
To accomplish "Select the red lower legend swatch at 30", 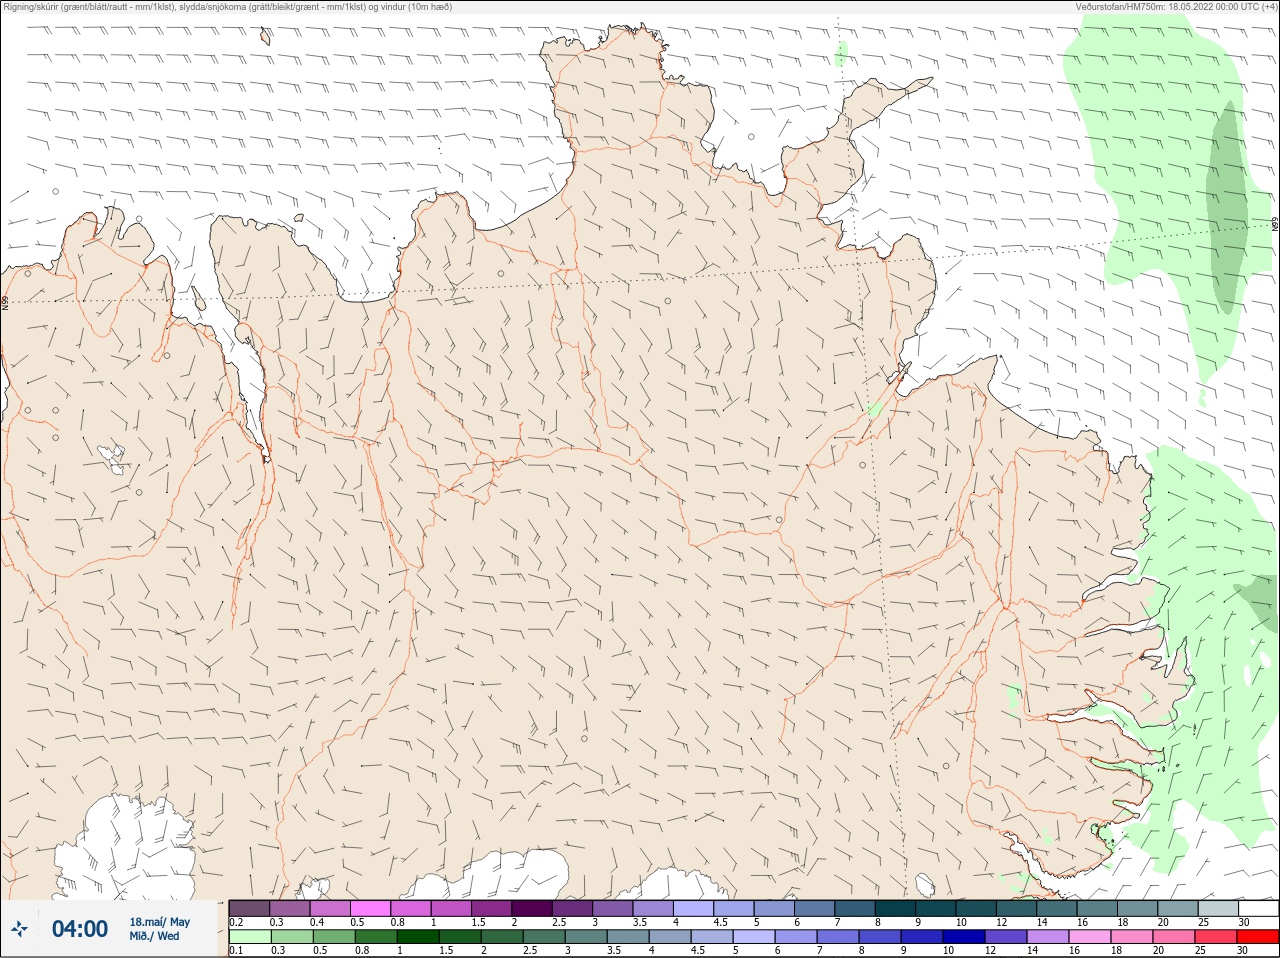I will [1258, 937].
